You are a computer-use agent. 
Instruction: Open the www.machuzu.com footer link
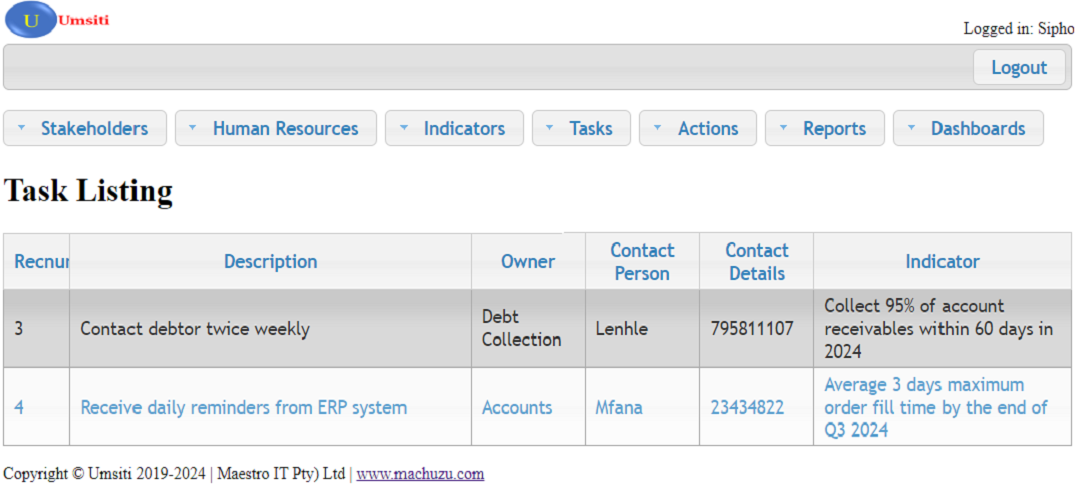pos(420,474)
